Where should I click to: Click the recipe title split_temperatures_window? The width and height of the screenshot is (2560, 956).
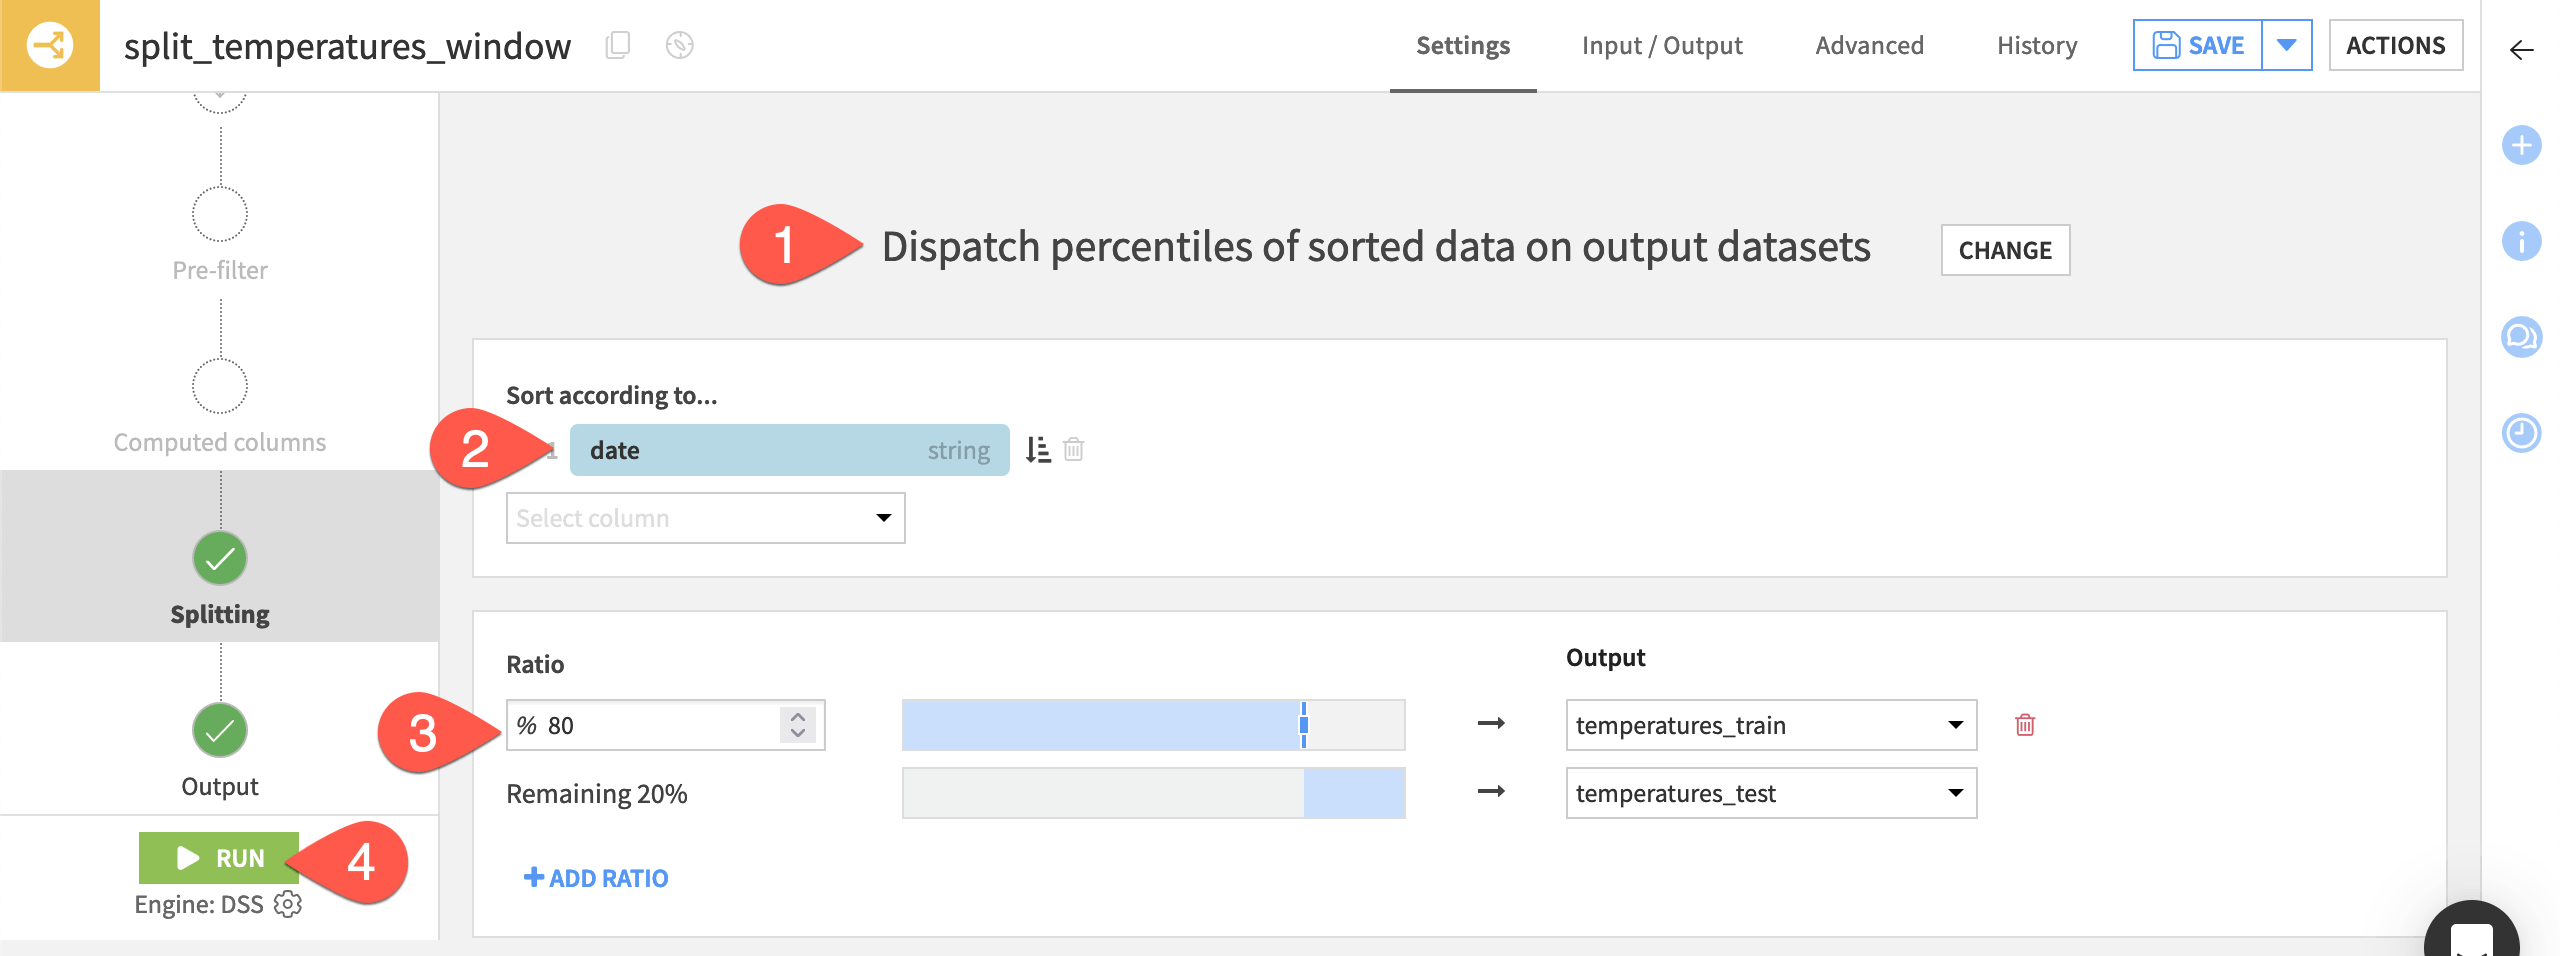pyautogui.click(x=347, y=46)
